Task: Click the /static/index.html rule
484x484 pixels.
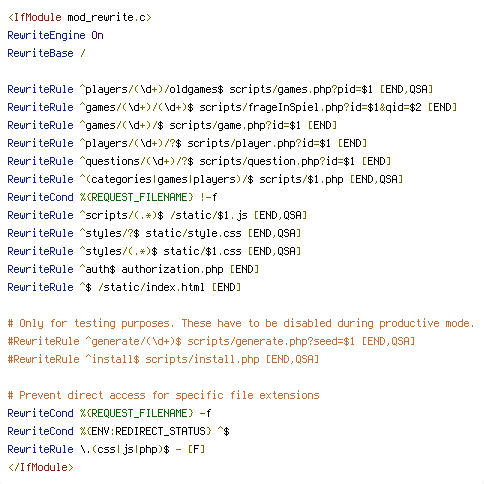Action: click(124, 287)
